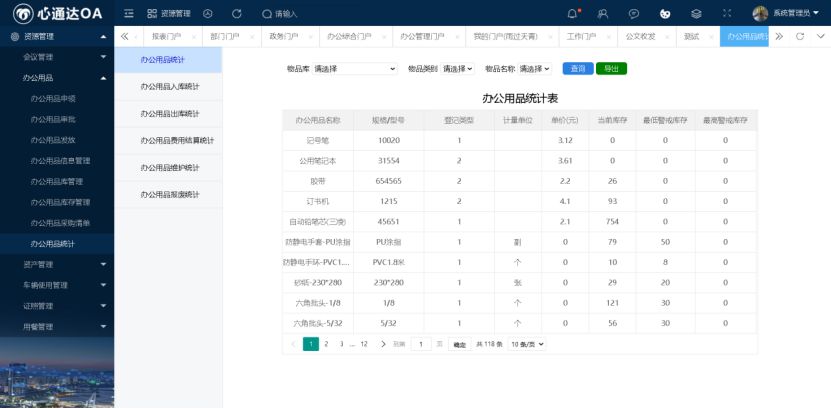The width and height of the screenshot is (831, 409).
Task: Collapse the sidebar with the menu fold icon
Action: [x=129, y=14]
